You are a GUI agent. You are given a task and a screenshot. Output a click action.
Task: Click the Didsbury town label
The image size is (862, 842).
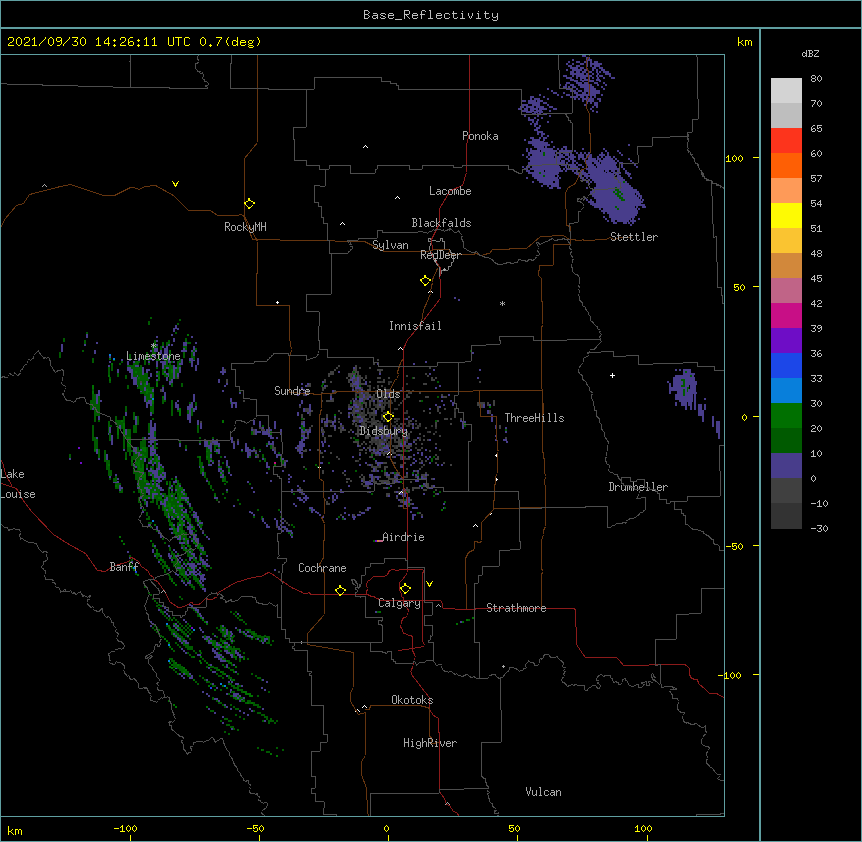coord(383,431)
